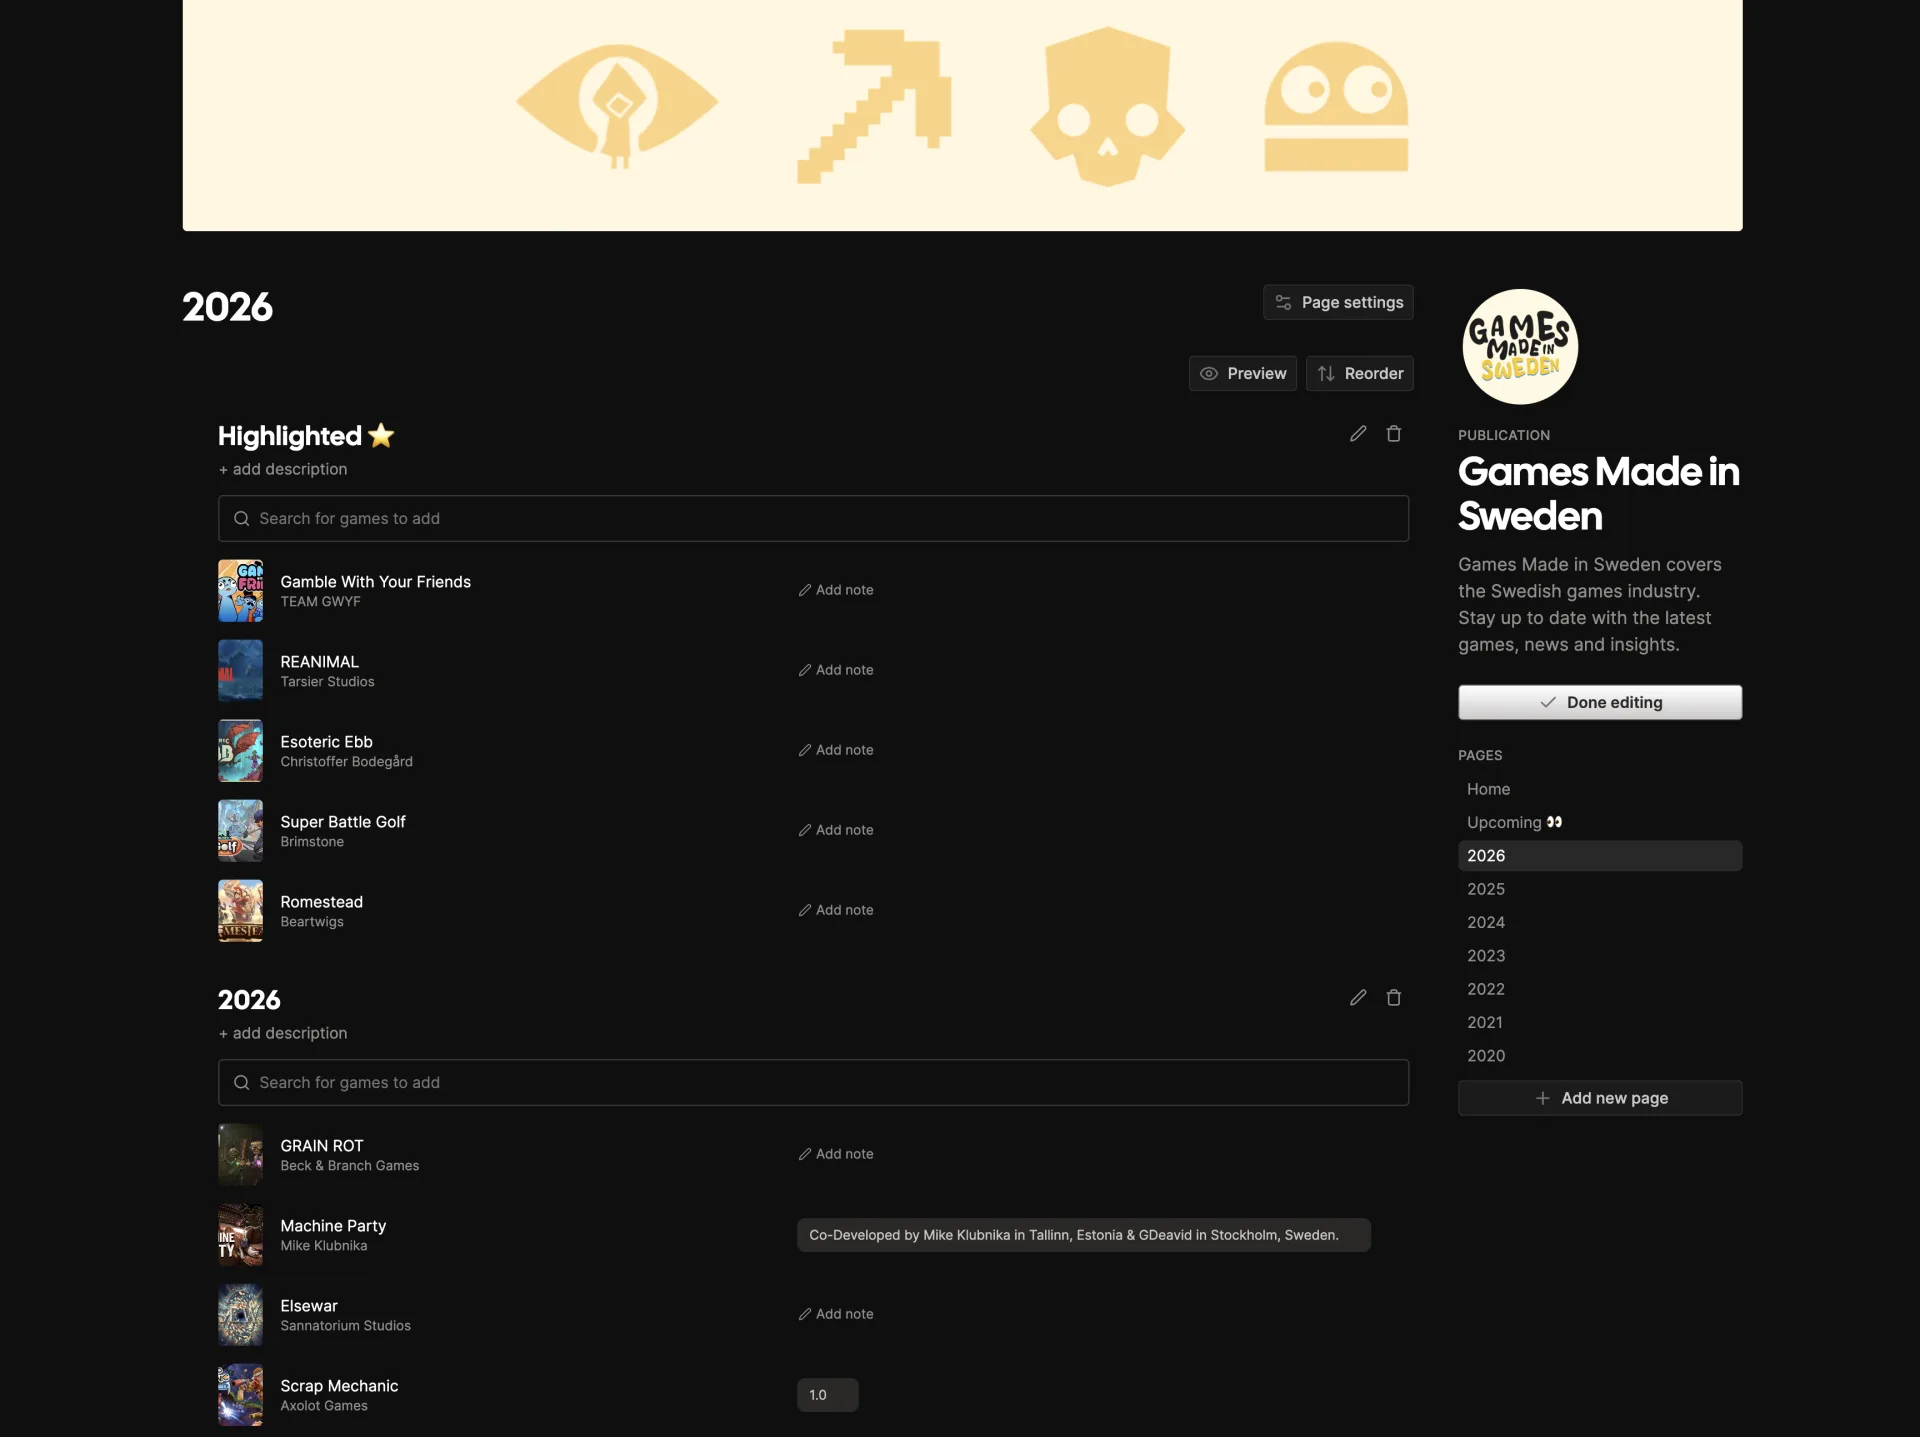Click the Tarsier Studios developer name
Viewport: 1920px width, 1437px height.
pos(327,682)
